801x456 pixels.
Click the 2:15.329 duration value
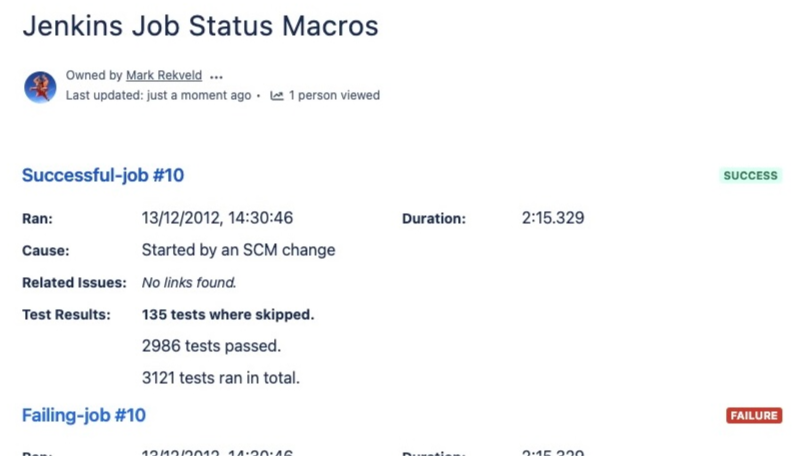tap(553, 218)
